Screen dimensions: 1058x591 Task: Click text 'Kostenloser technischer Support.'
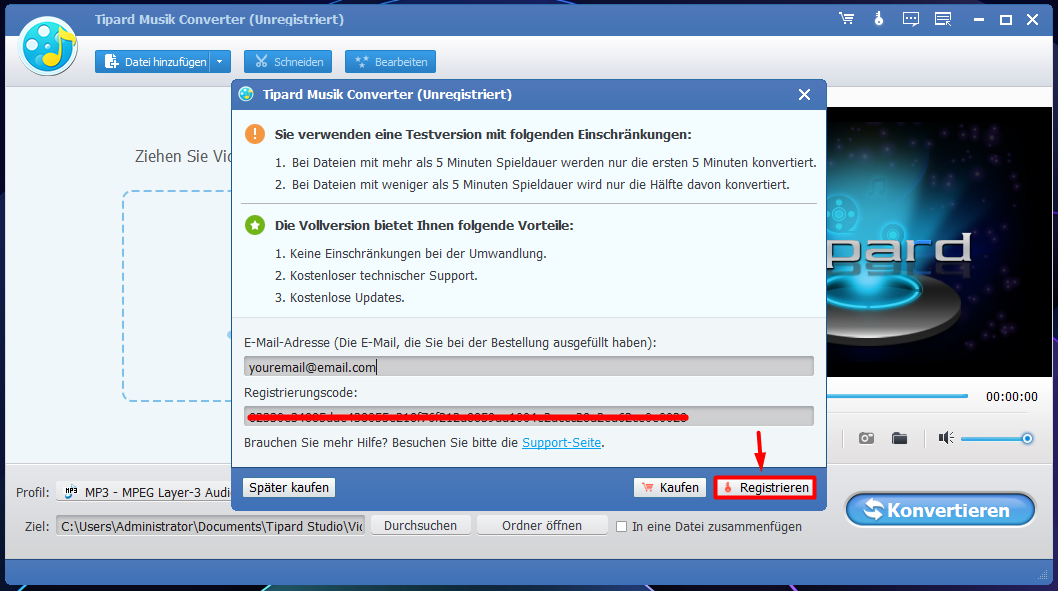point(383,275)
